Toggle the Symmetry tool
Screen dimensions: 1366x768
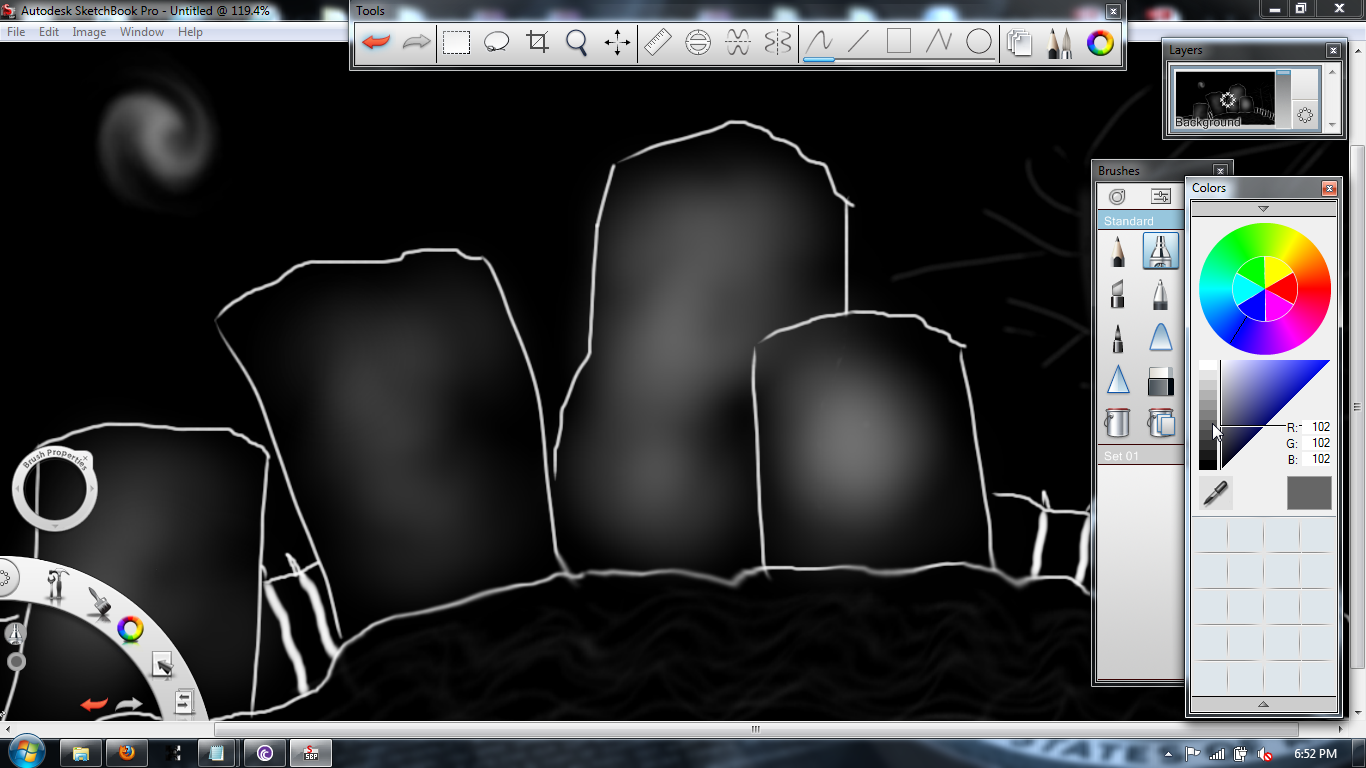(x=777, y=42)
